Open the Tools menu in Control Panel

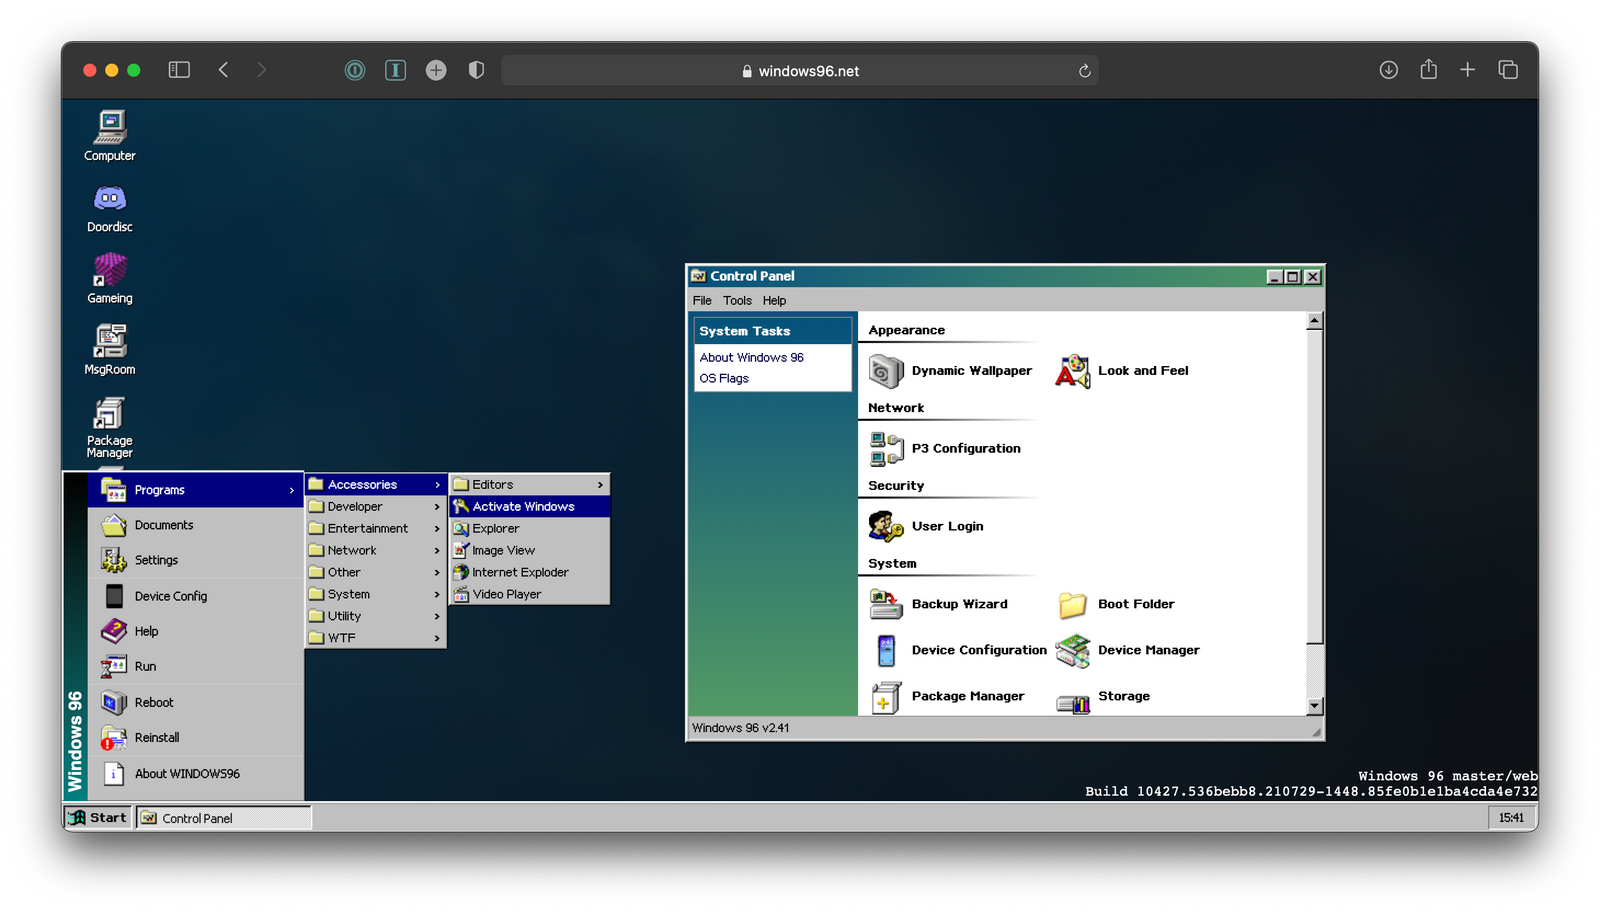(737, 301)
